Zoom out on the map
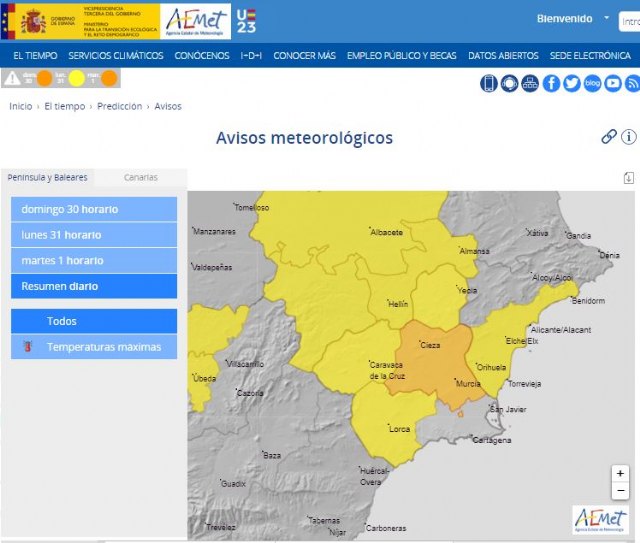This screenshot has height=543, width=640. (x=621, y=490)
